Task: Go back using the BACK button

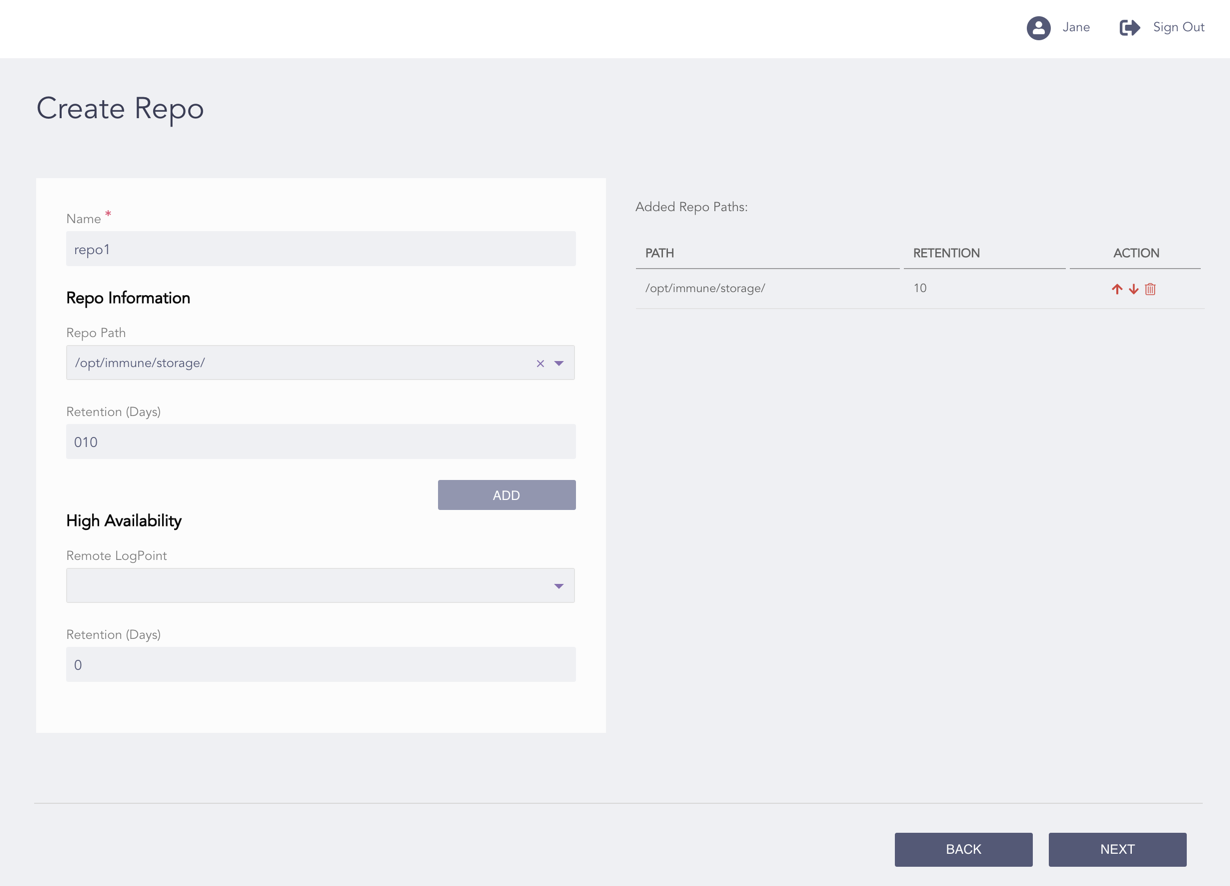Action: tap(963, 849)
